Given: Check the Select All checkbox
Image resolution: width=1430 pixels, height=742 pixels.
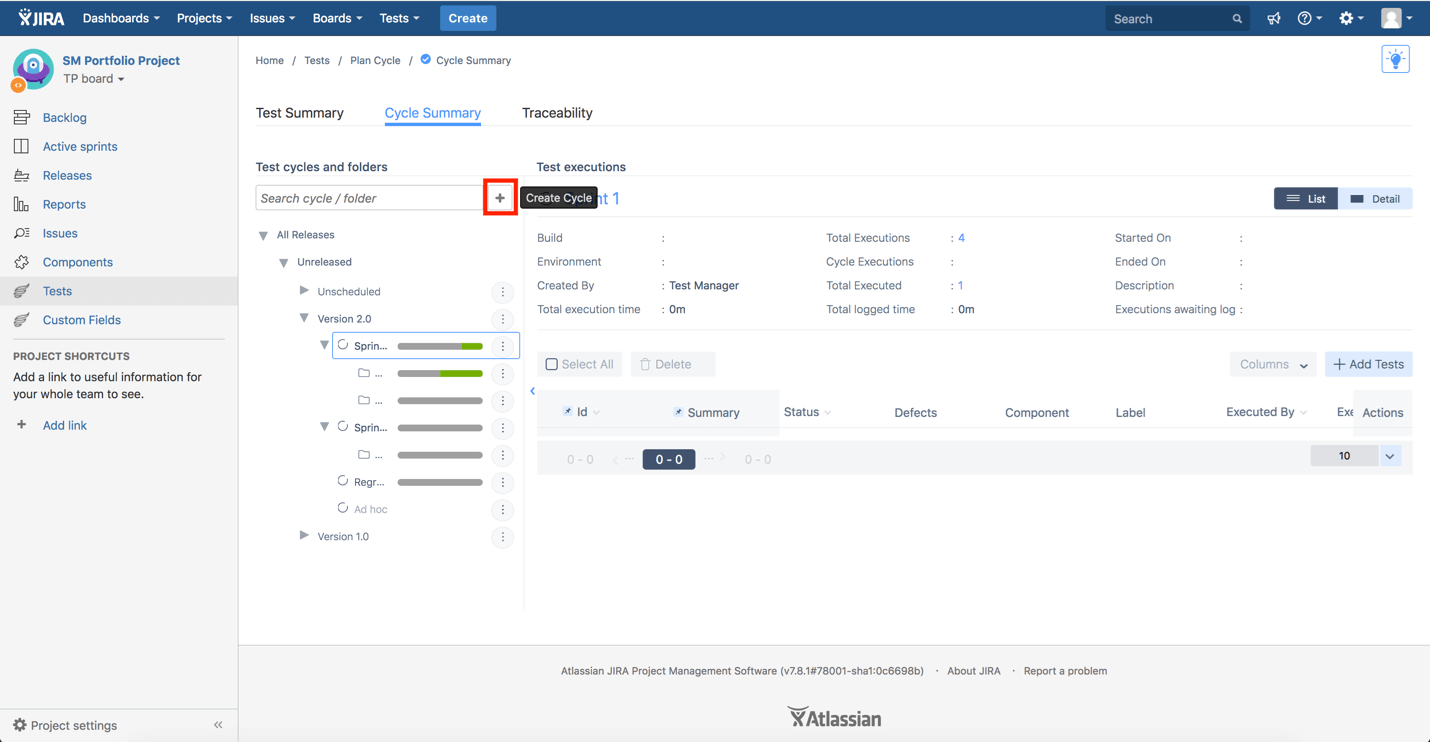Looking at the screenshot, I should coord(552,364).
